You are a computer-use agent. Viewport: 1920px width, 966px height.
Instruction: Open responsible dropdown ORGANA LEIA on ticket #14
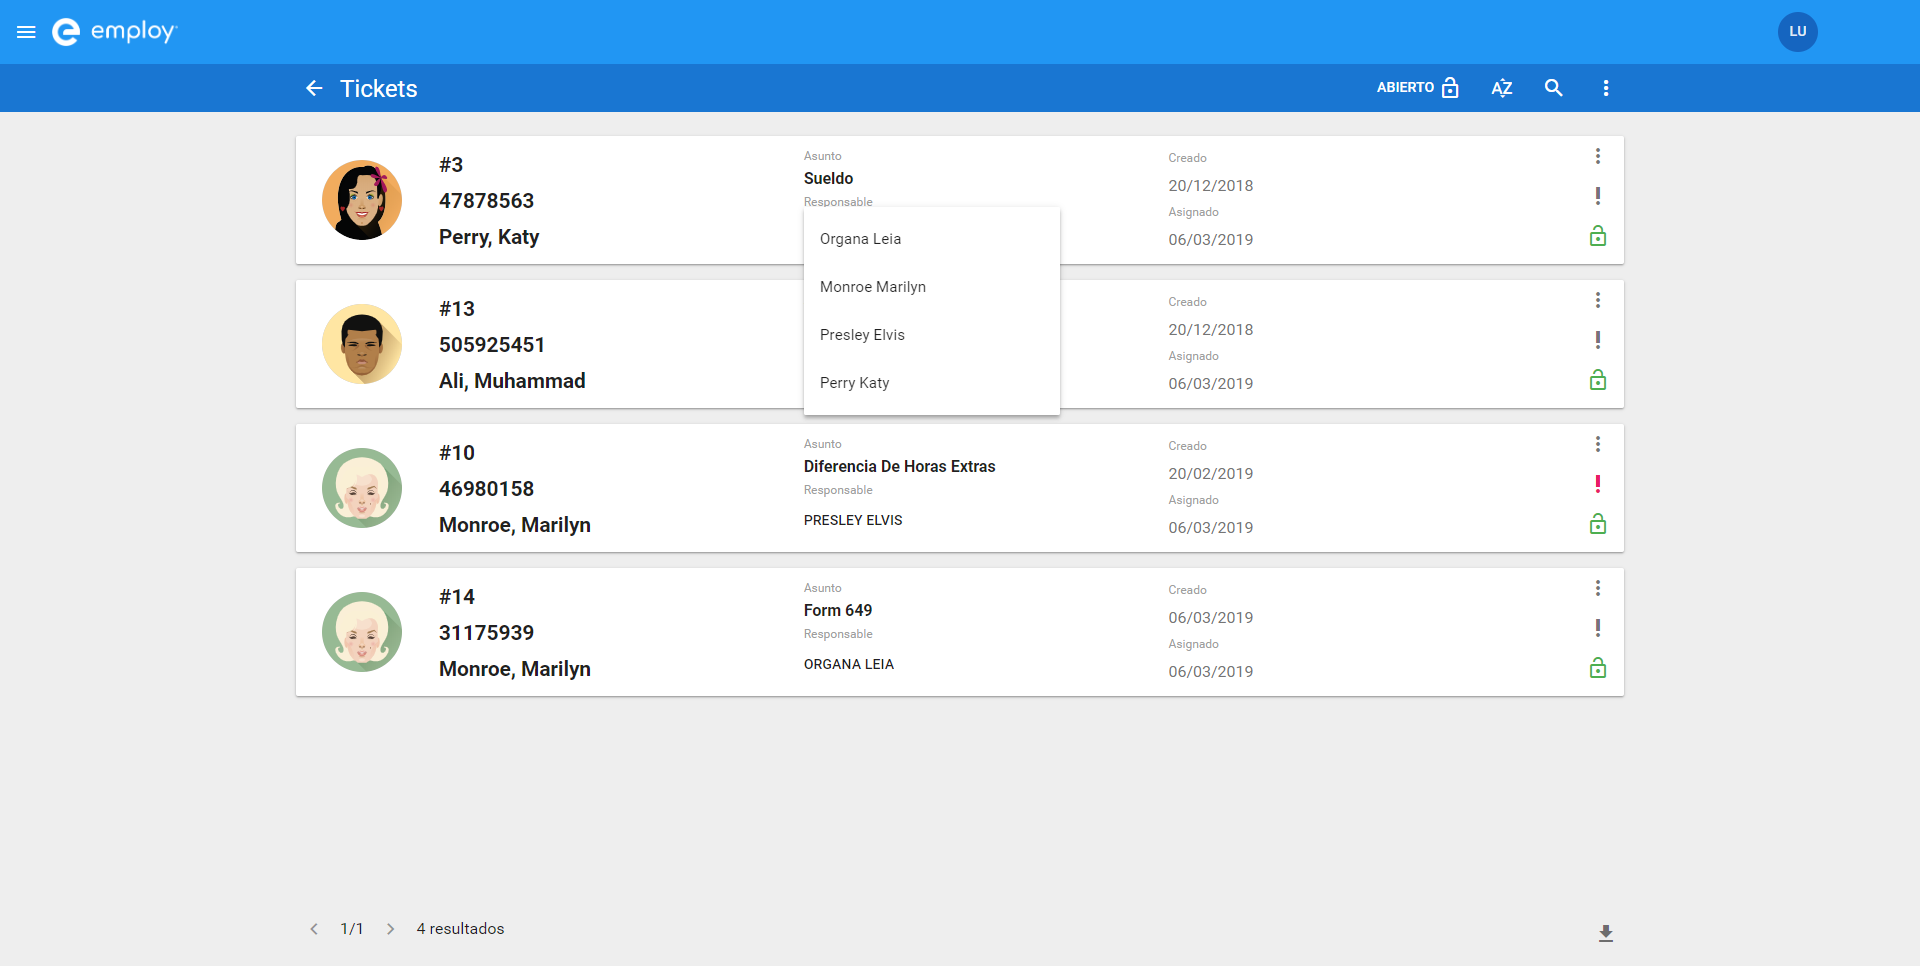[849, 664]
